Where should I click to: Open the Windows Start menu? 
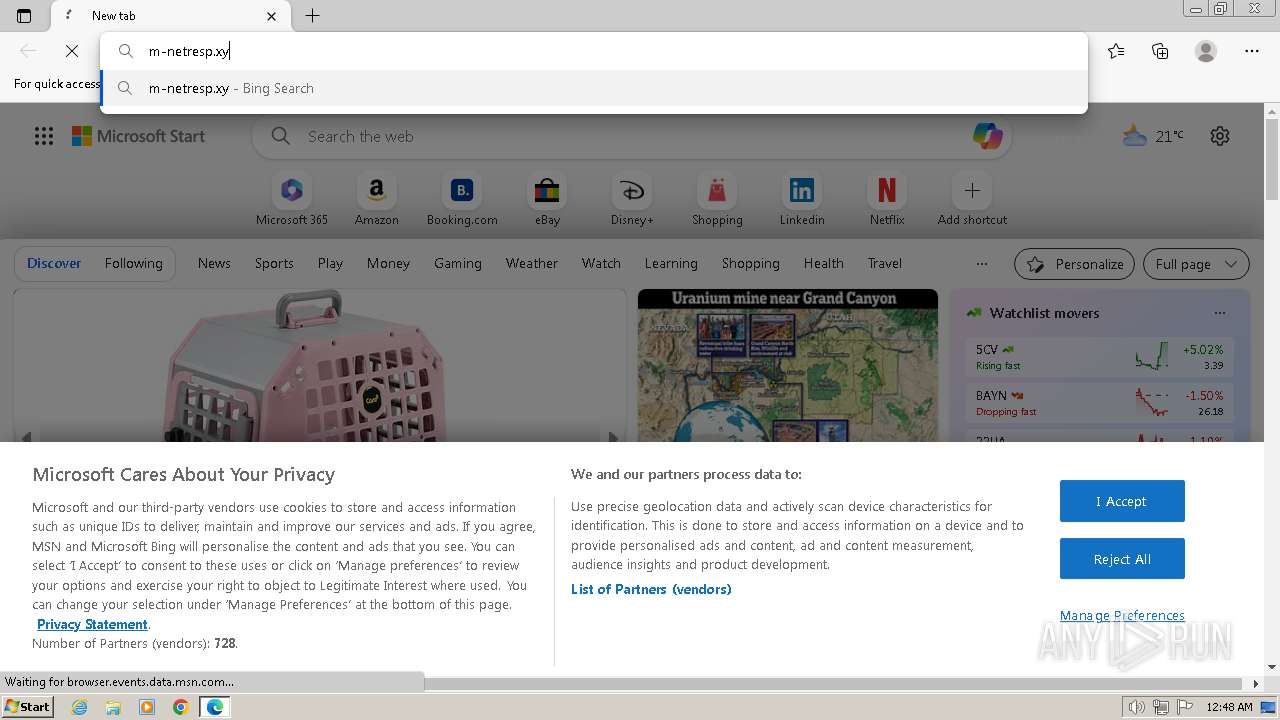click(x=28, y=707)
